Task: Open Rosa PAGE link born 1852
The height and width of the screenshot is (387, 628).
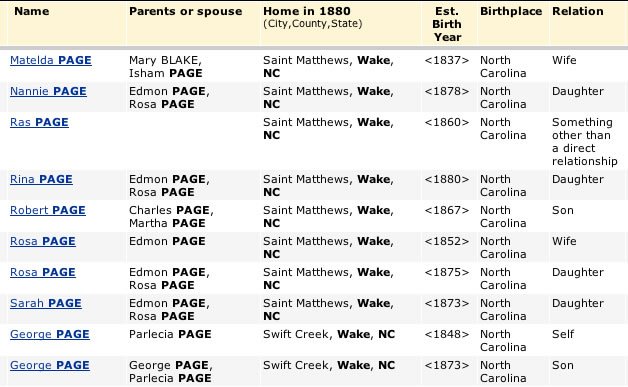Action: point(43,241)
